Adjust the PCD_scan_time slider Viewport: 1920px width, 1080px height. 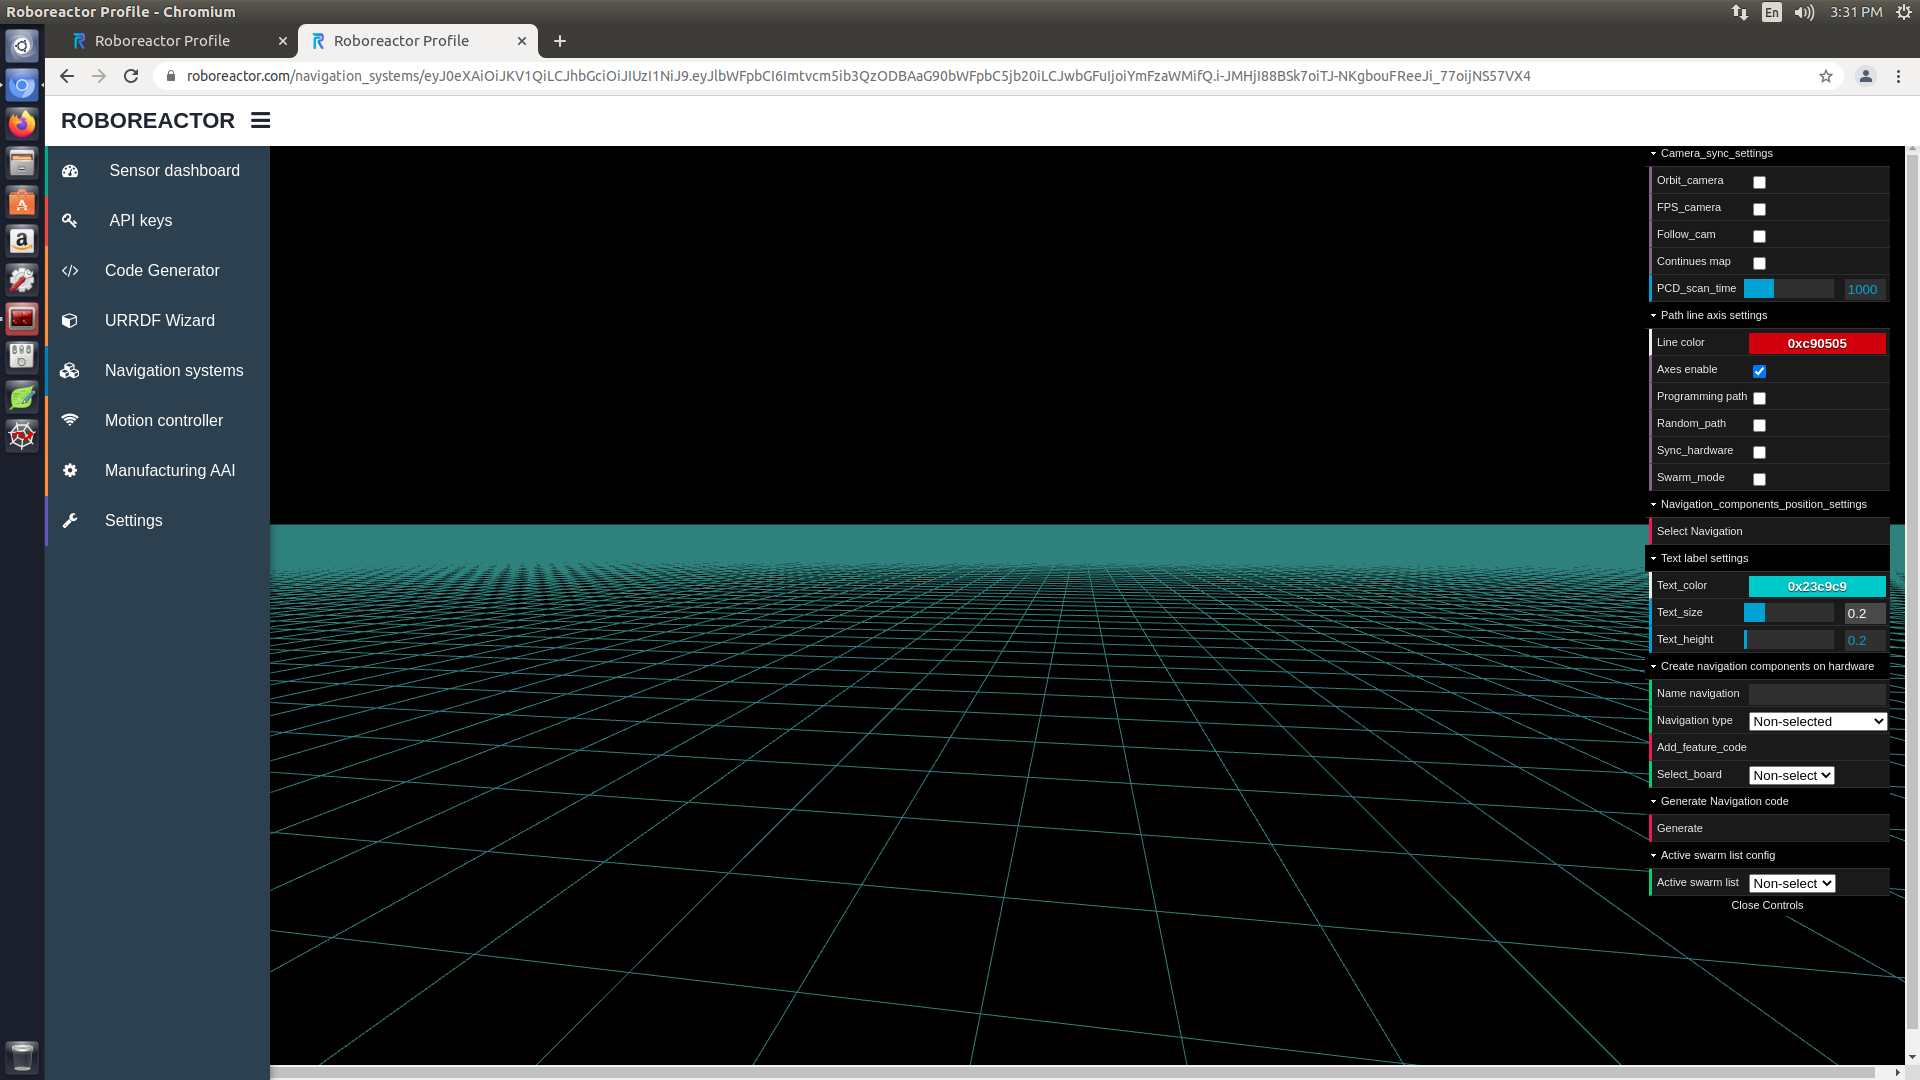(x=1788, y=289)
